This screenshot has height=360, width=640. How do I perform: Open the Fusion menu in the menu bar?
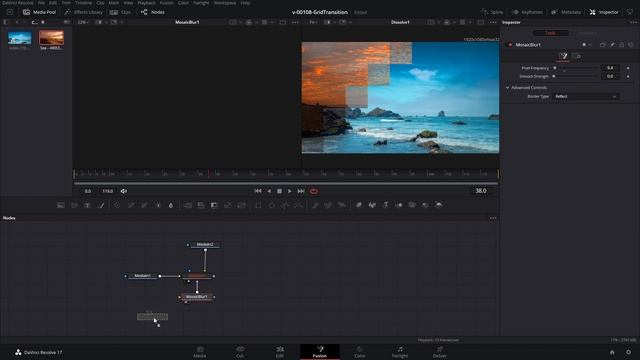166,3
